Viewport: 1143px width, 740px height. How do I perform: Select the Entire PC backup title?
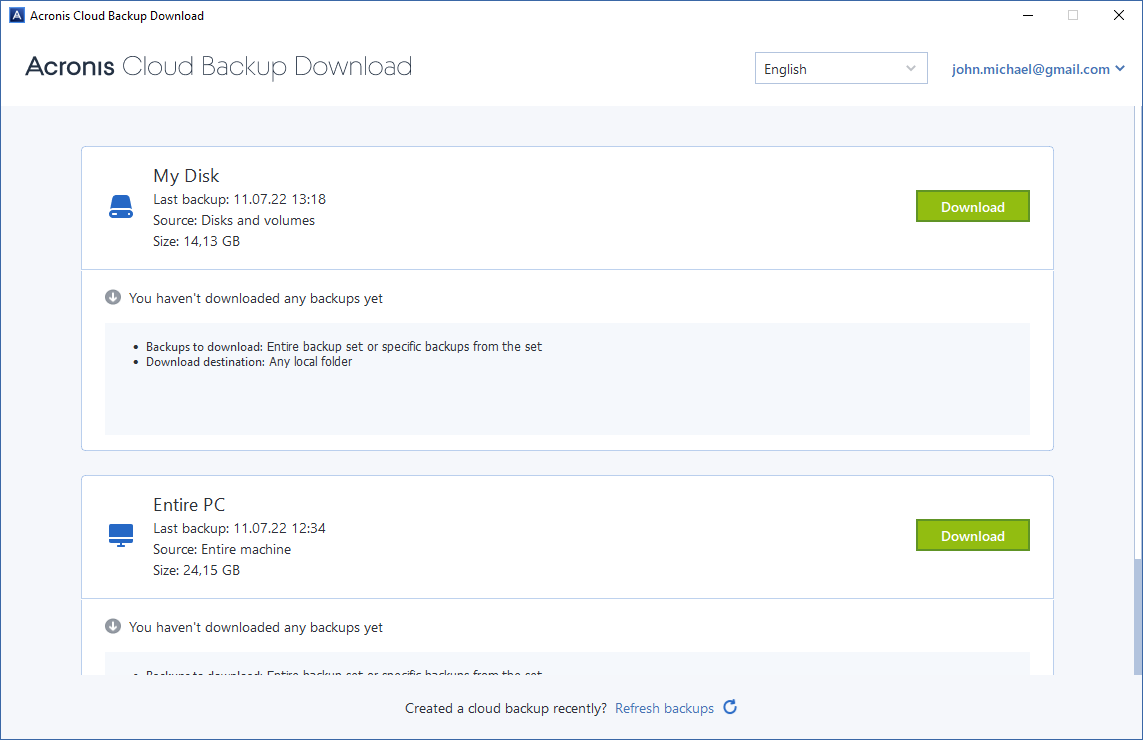[189, 505]
